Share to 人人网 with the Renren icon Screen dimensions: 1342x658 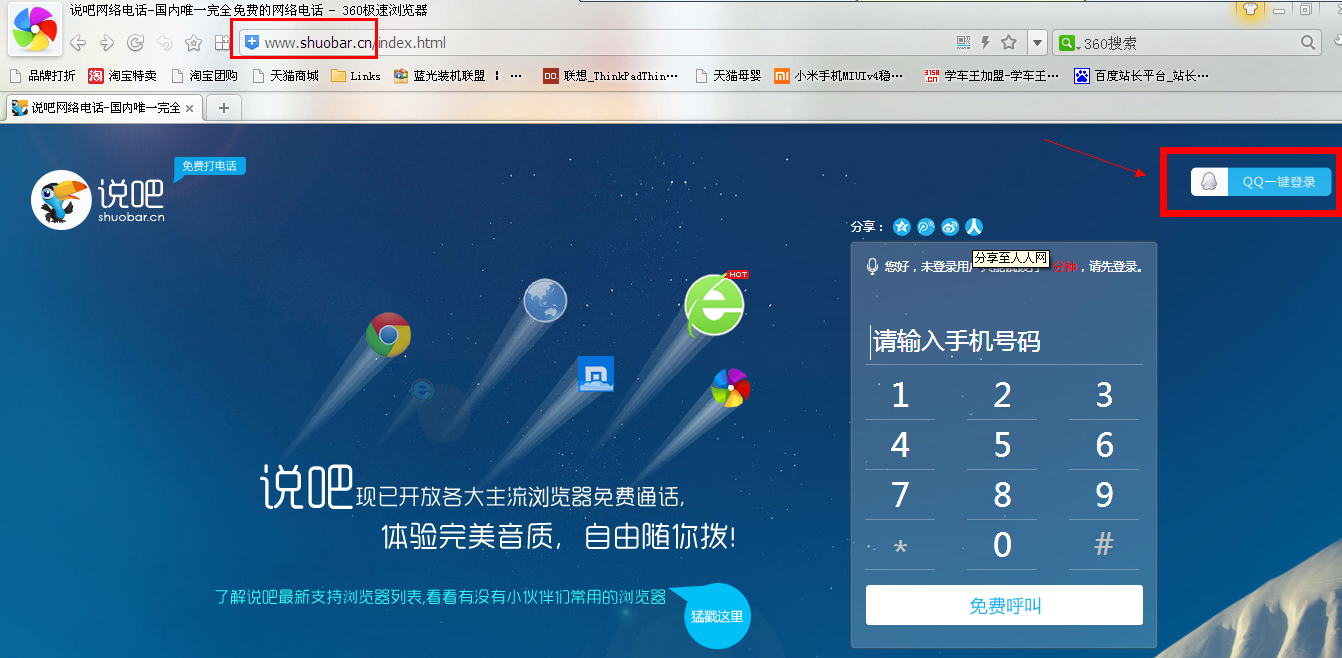[974, 227]
